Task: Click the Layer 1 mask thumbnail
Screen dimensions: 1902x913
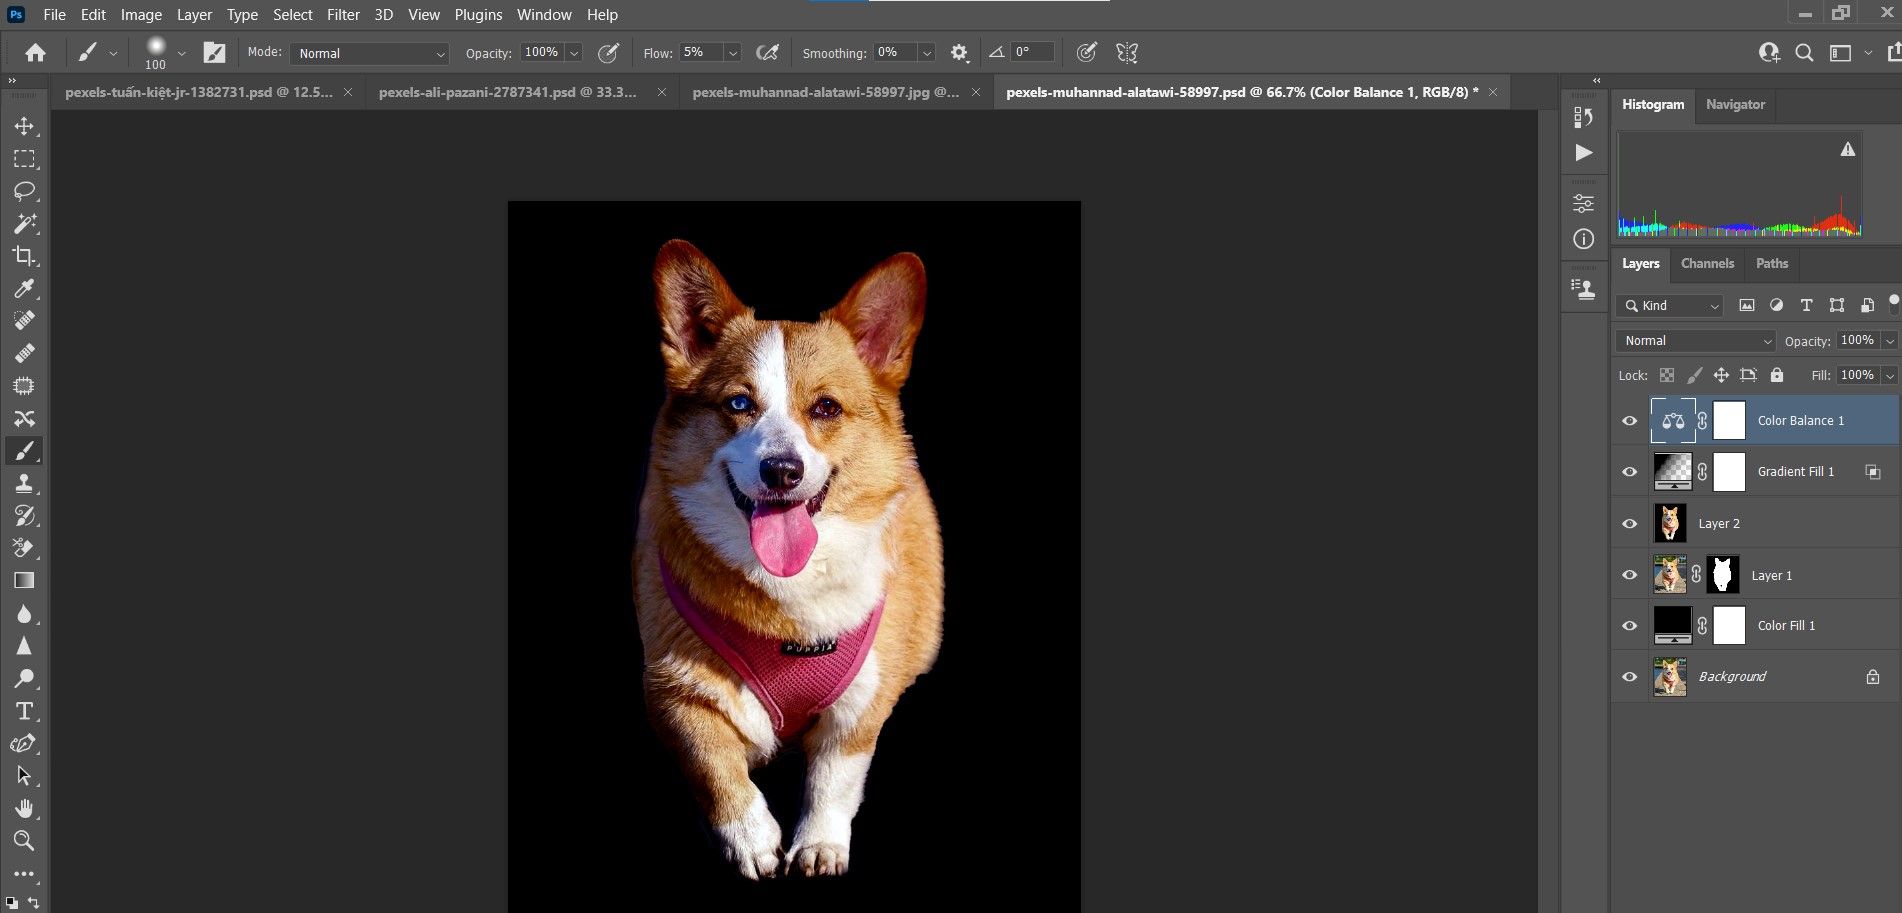Action: 1722,575
